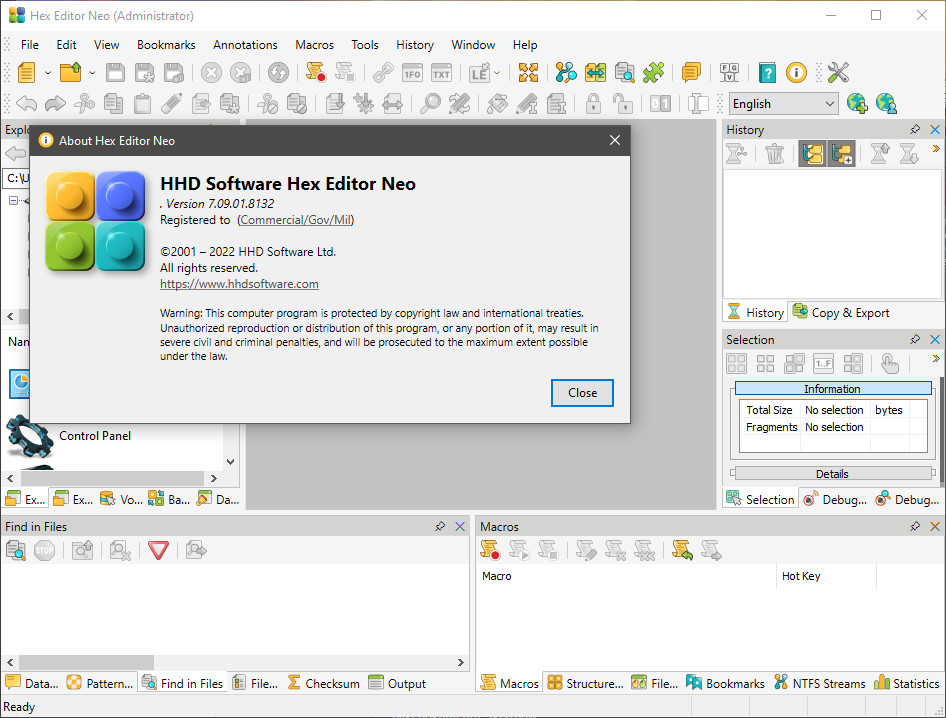Click the Import macro icon with green arrow
946x718 pixels.
tap(682, 550)
